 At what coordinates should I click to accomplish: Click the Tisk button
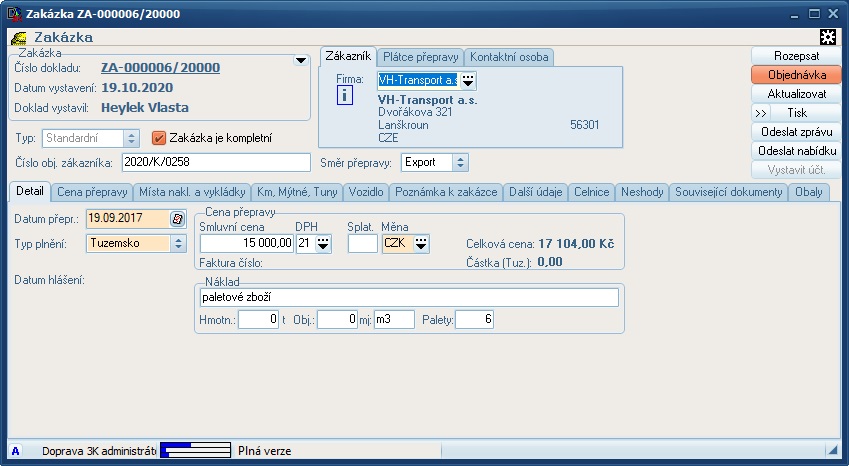click(x=805, y=113)
